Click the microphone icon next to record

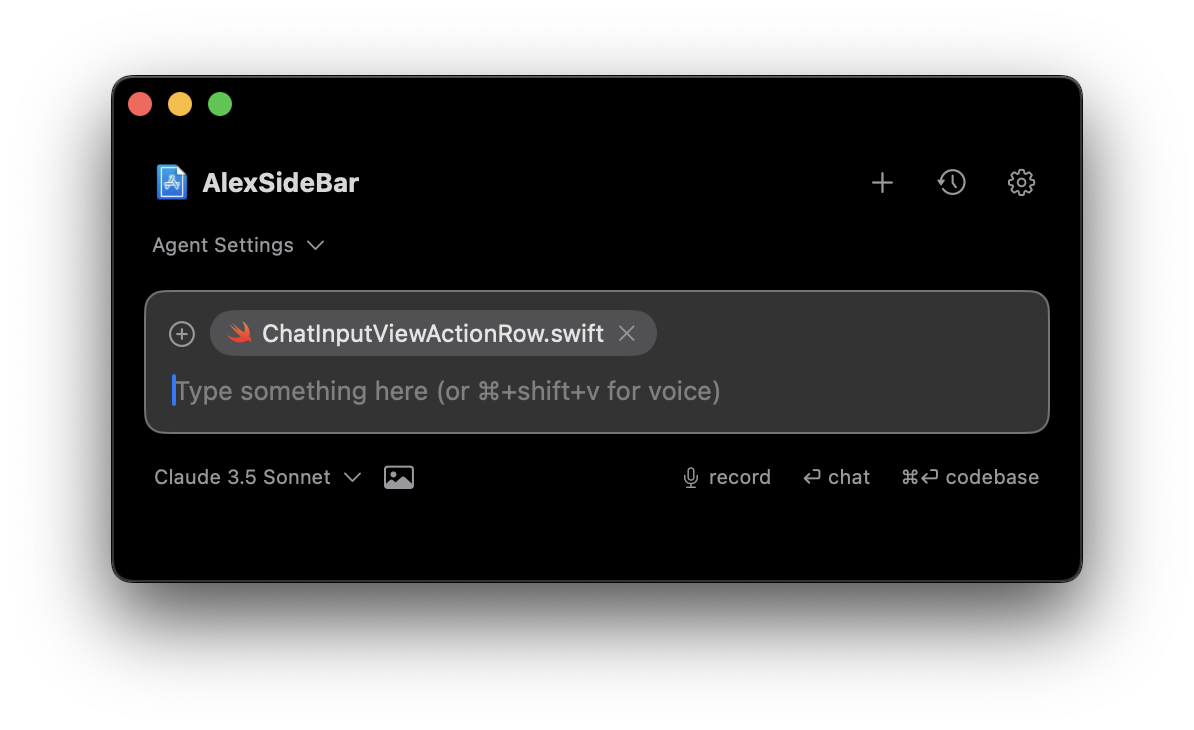690,477
